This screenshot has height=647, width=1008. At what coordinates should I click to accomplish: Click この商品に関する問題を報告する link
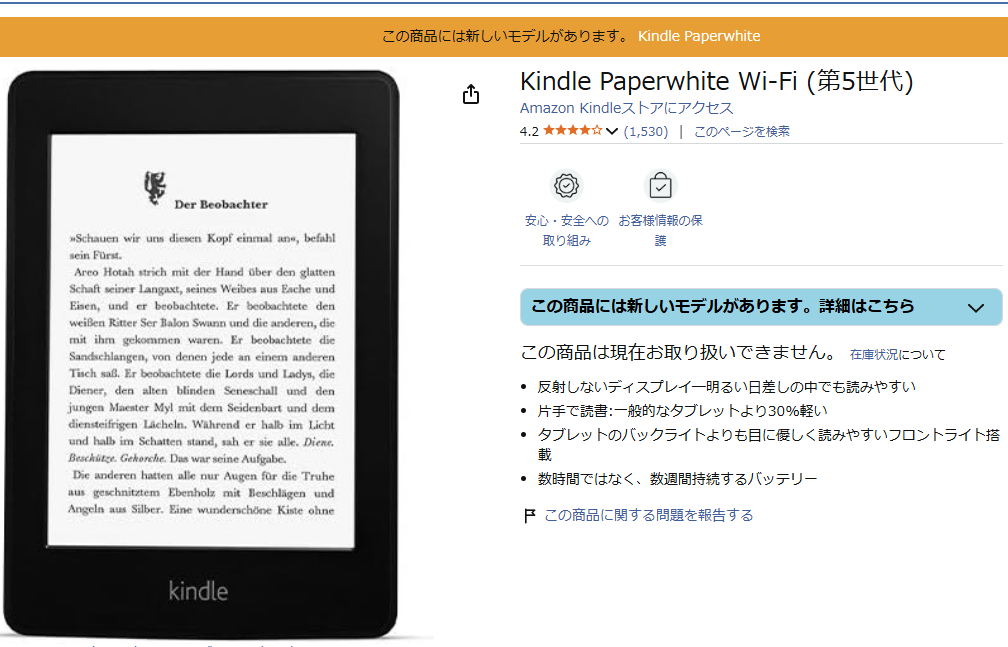point(649,515)
